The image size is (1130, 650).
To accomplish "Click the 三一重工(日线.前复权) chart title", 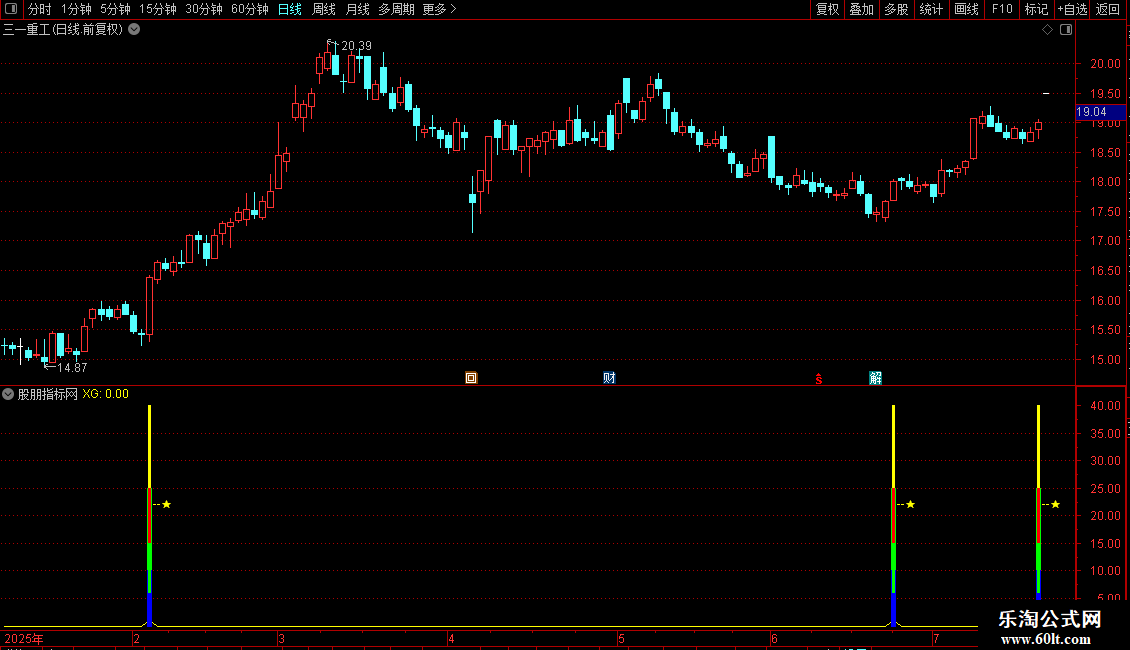I will pyautogui.click(x=63, y=30).
